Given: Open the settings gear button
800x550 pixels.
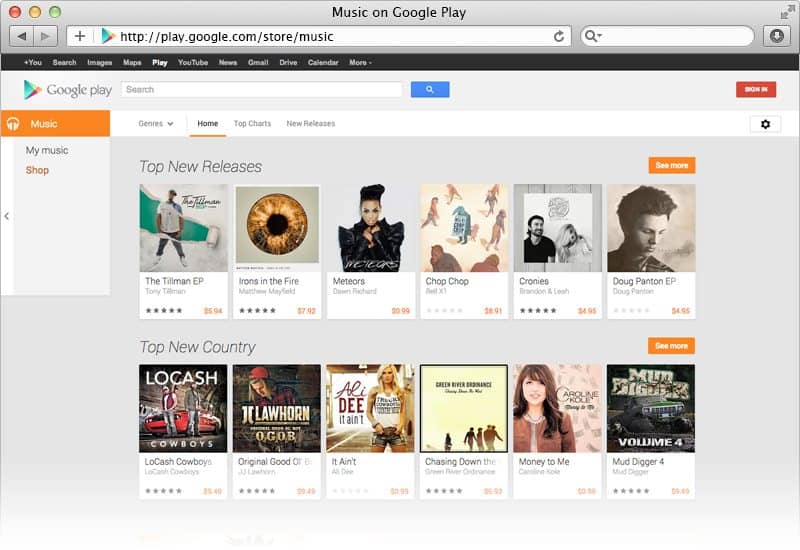Looking at the screenshot, I should click(x=765, y=124).
